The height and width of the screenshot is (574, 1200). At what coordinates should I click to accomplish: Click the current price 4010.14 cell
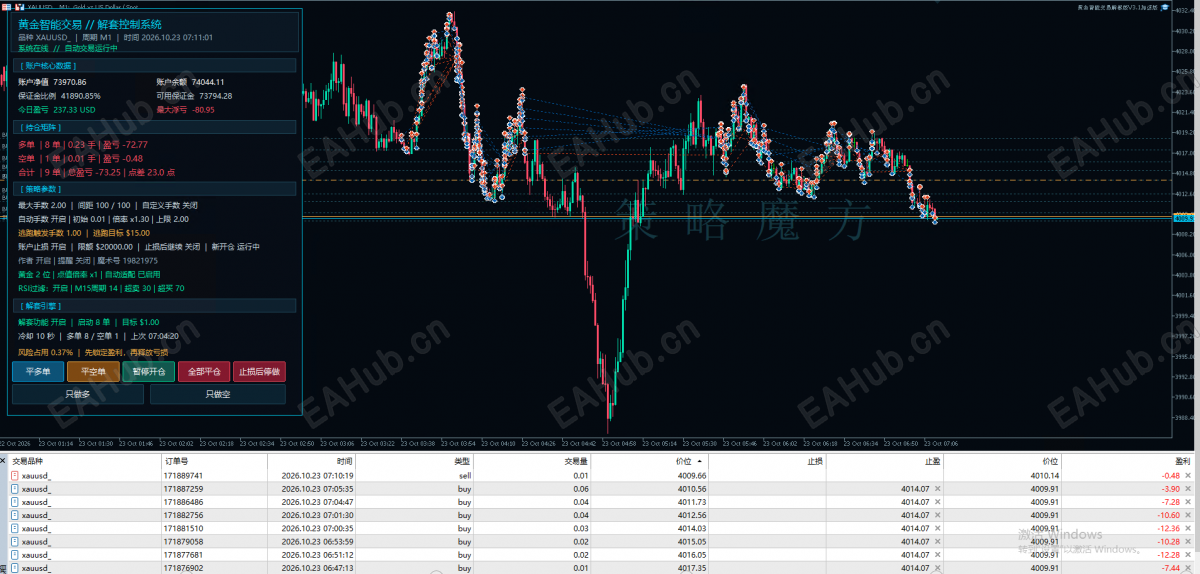point(1044,476)
